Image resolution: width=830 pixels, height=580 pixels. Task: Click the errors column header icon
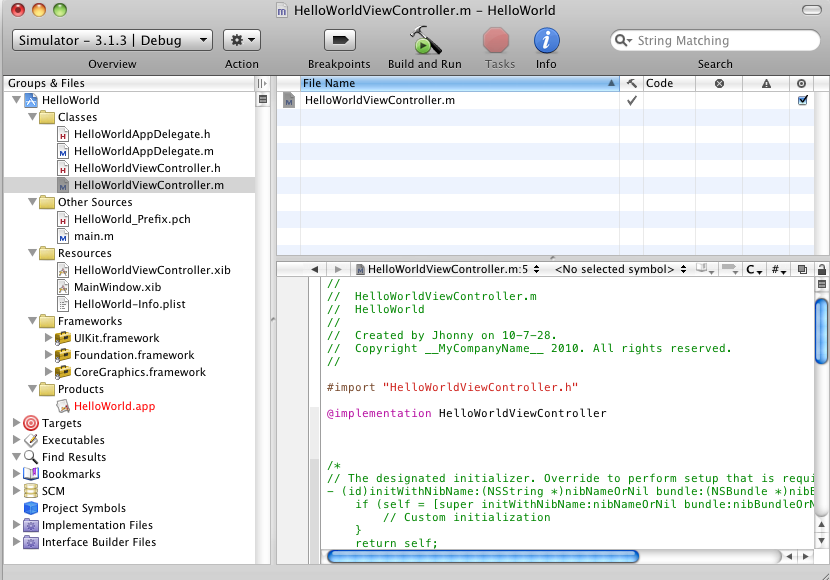pyautogui.click(x=719, y=83)
